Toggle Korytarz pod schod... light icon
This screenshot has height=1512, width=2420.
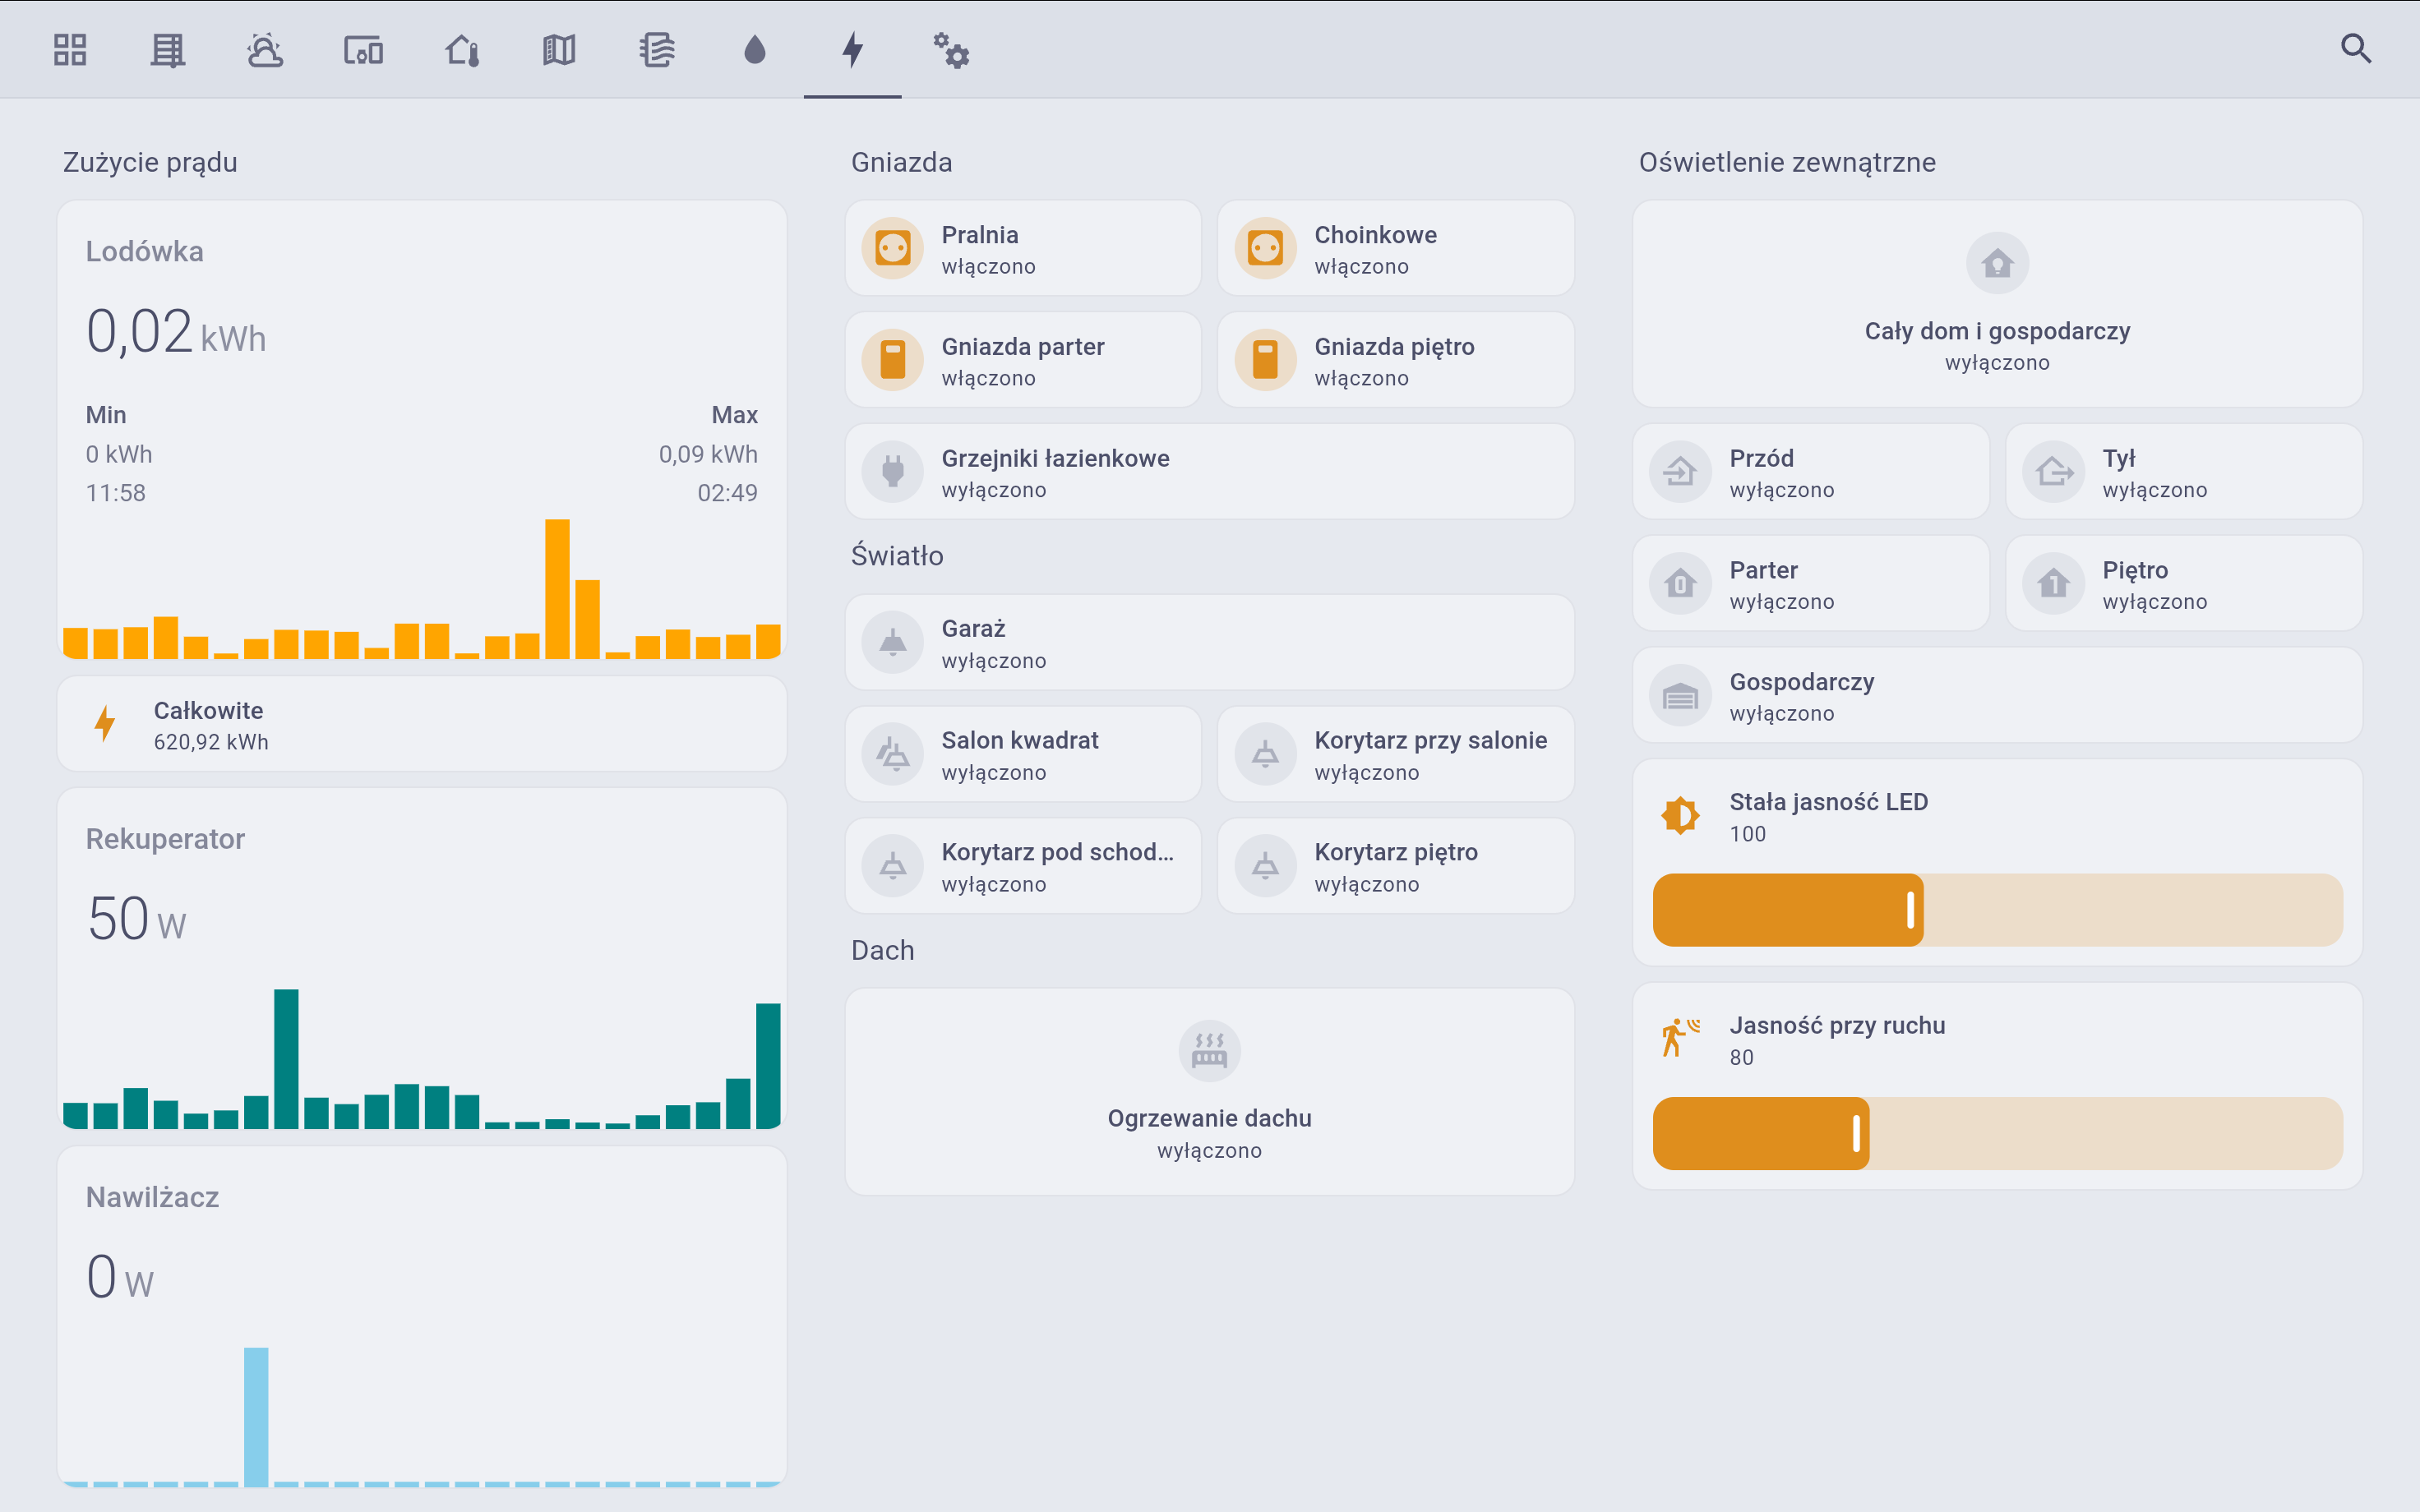click(893, 866)
